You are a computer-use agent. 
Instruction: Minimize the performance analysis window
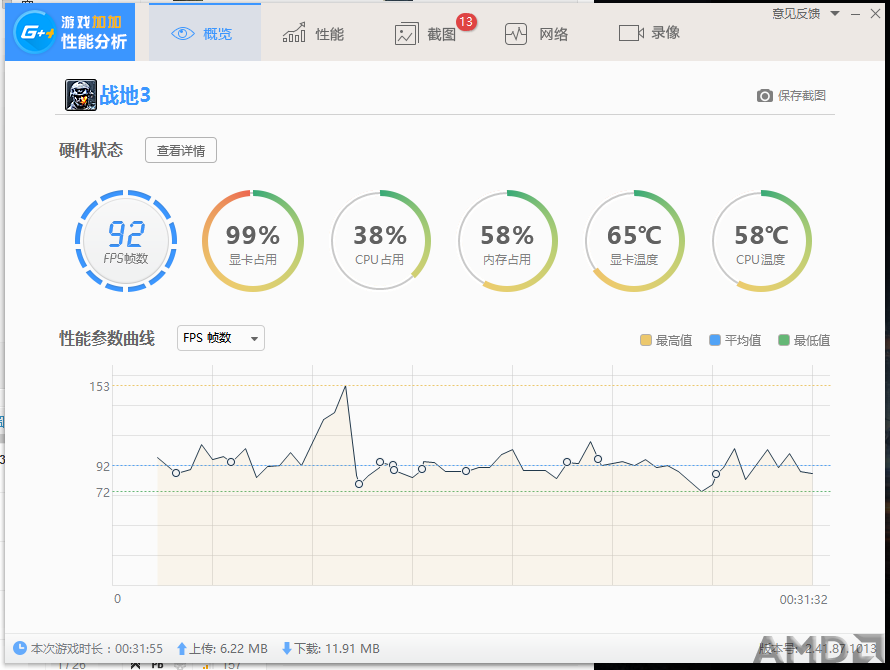(855, 14)
